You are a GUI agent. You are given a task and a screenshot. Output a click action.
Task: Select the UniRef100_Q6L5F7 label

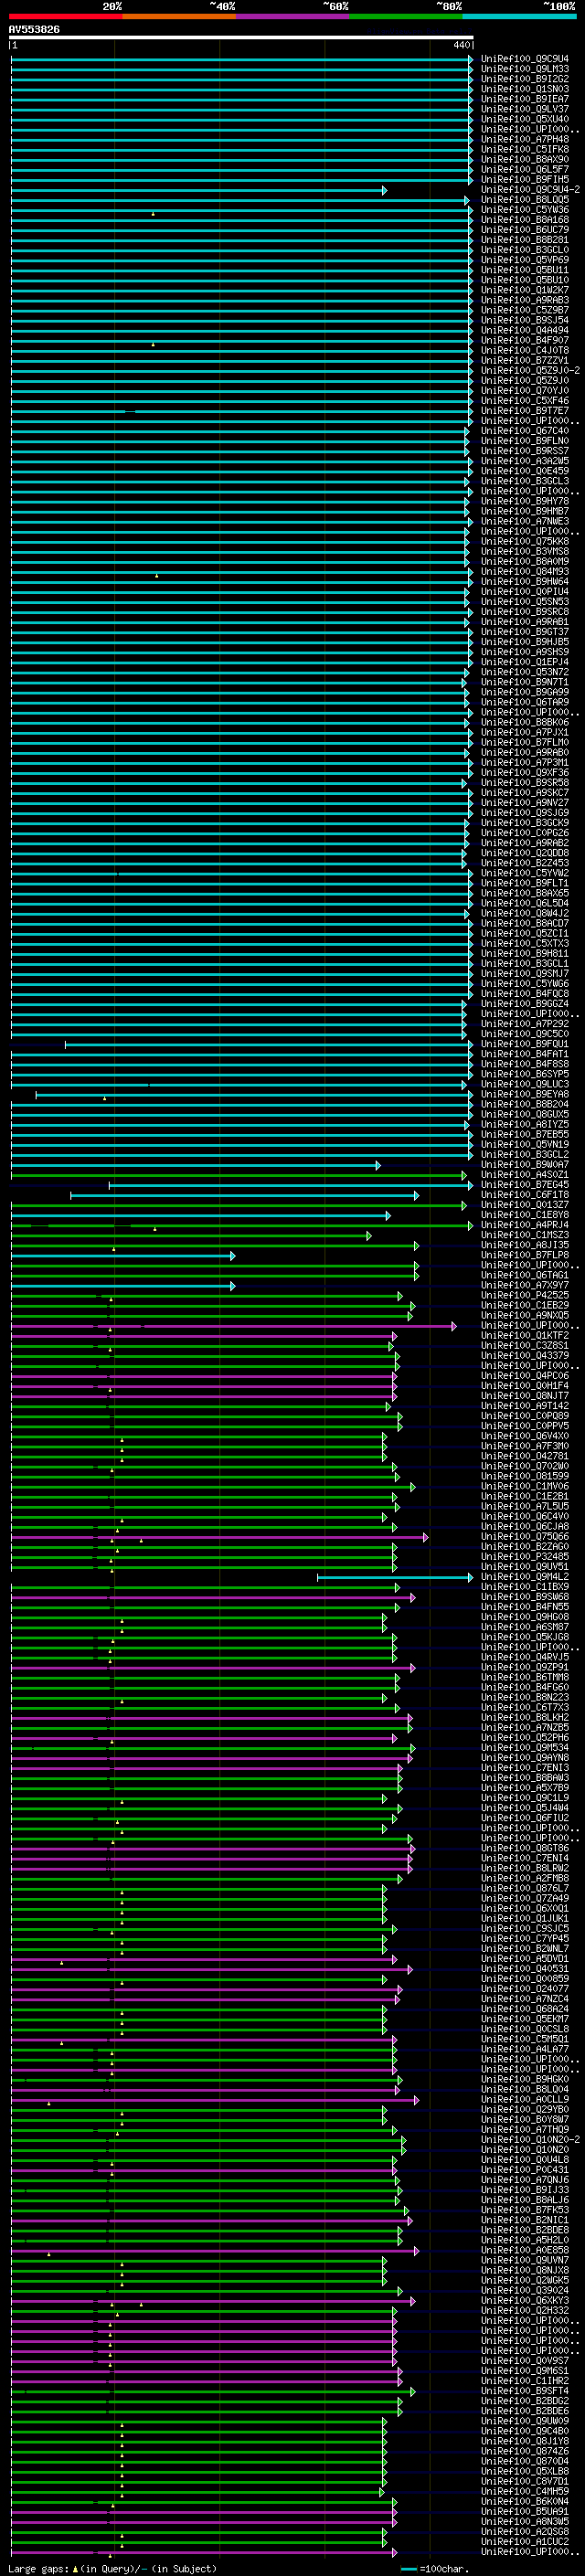pyautogui.click(x=525, y=169)
